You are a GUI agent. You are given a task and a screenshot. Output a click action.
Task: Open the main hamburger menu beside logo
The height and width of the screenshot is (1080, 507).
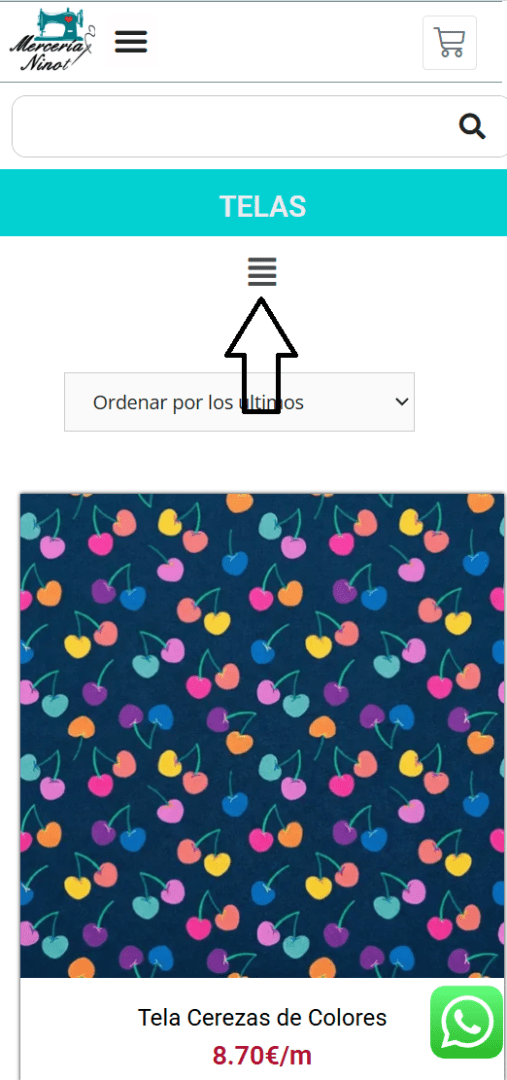coord(131,42)
